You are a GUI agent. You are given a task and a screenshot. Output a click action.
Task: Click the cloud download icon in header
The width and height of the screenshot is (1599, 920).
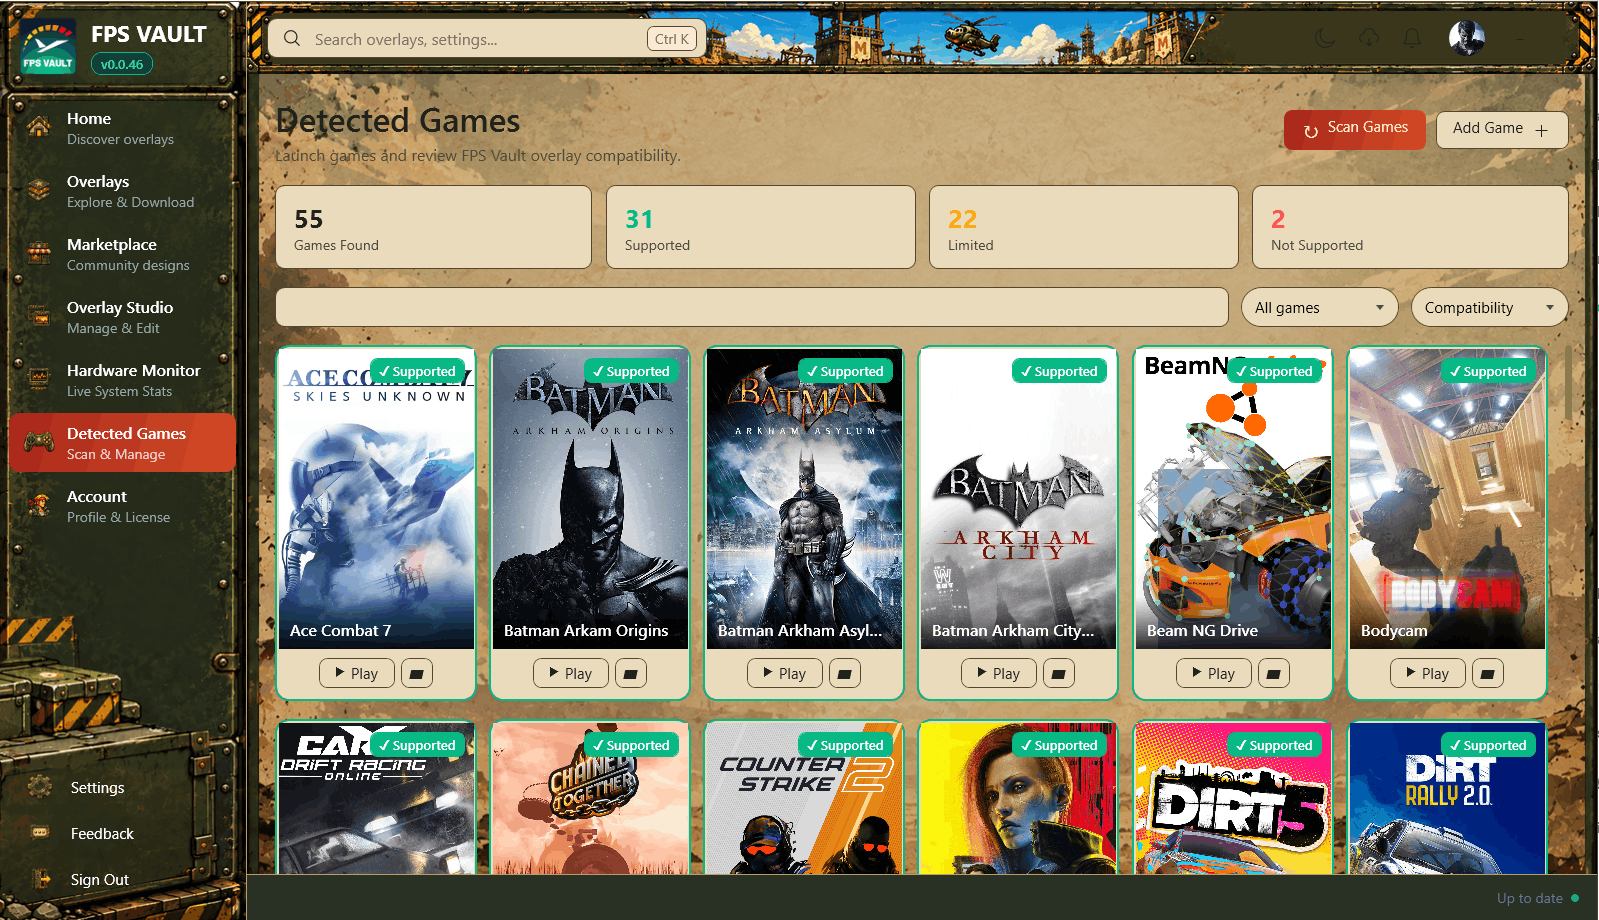coord(1369,38)
